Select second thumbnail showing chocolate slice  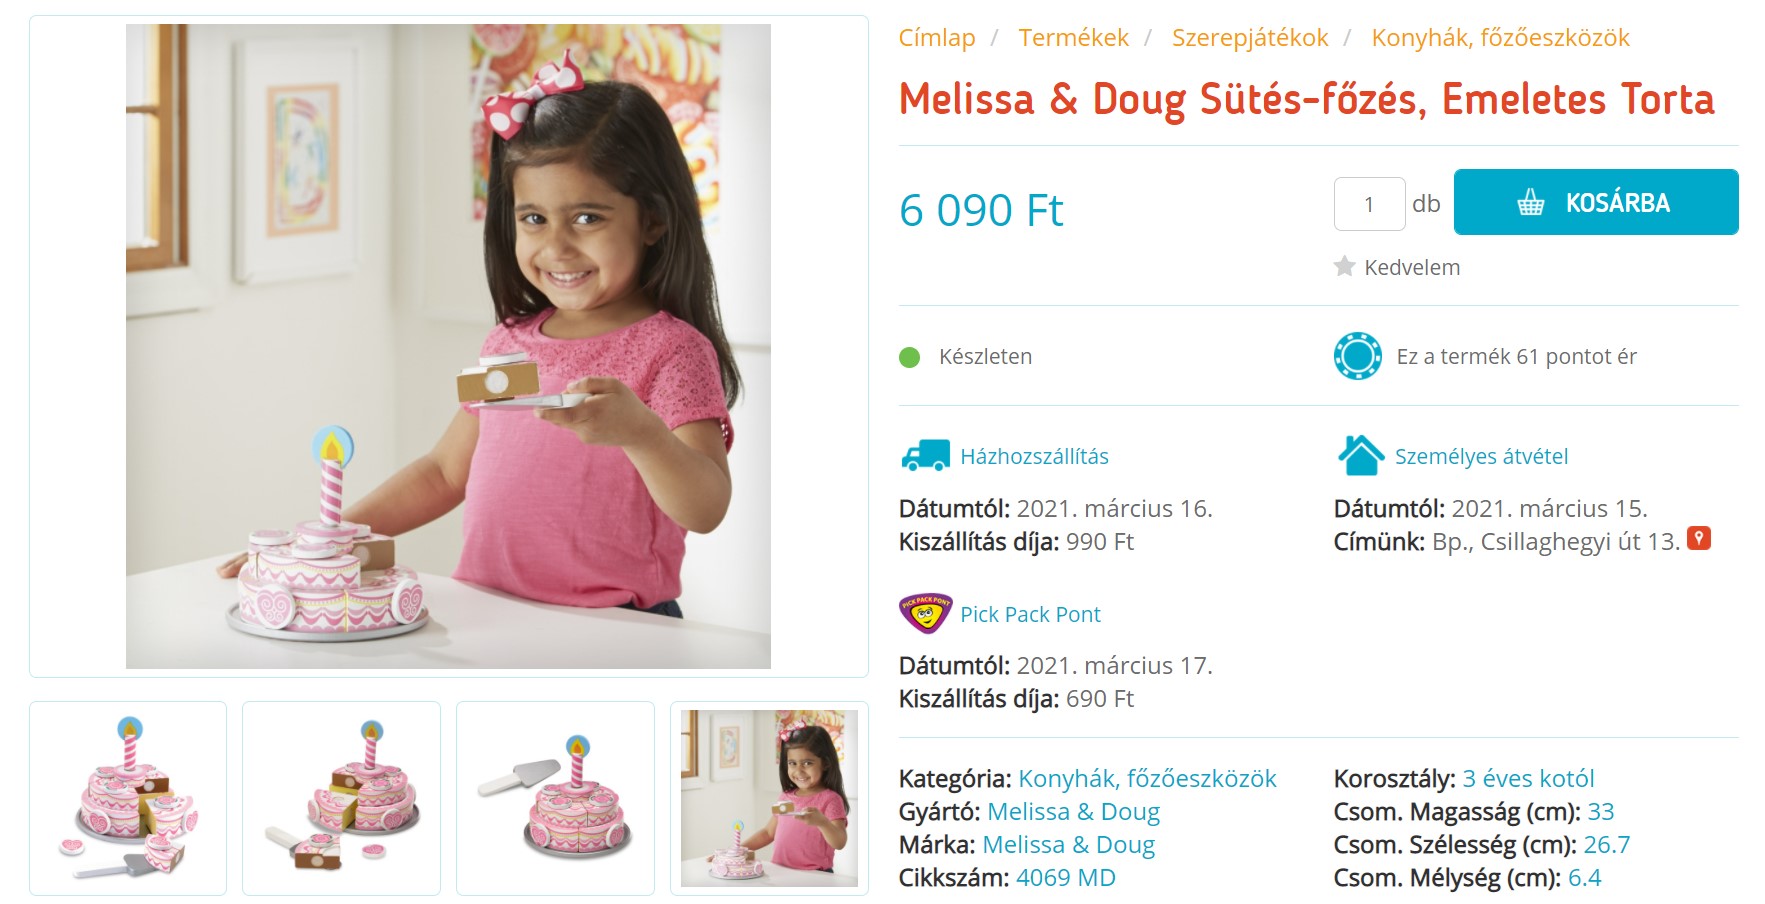pos(341,798)
